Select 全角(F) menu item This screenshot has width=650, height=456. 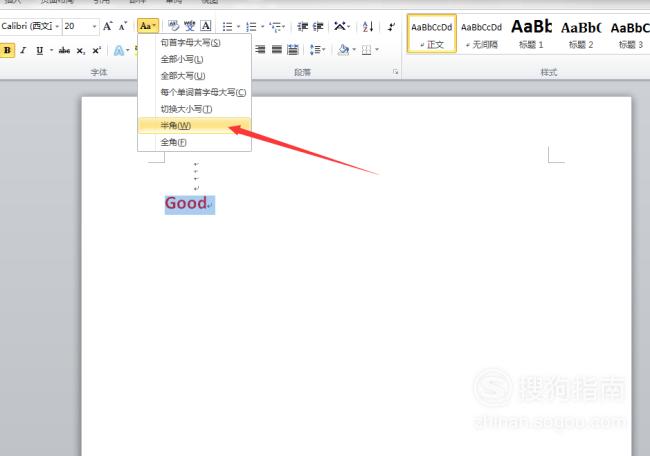pyautogui.click(x=194, y=142)
